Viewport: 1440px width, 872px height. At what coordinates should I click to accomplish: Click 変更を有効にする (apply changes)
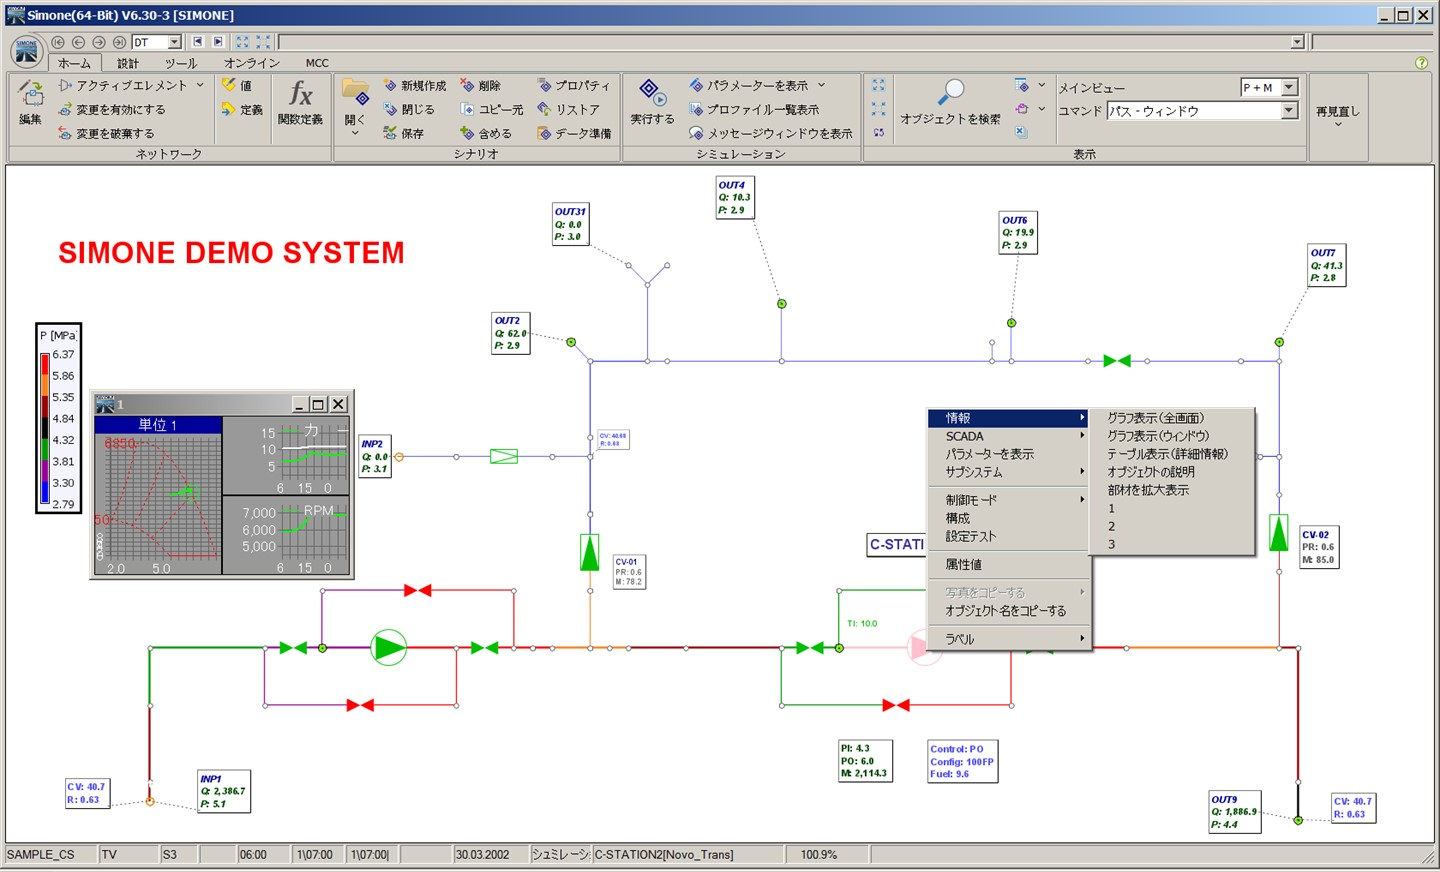pos(112,110)
